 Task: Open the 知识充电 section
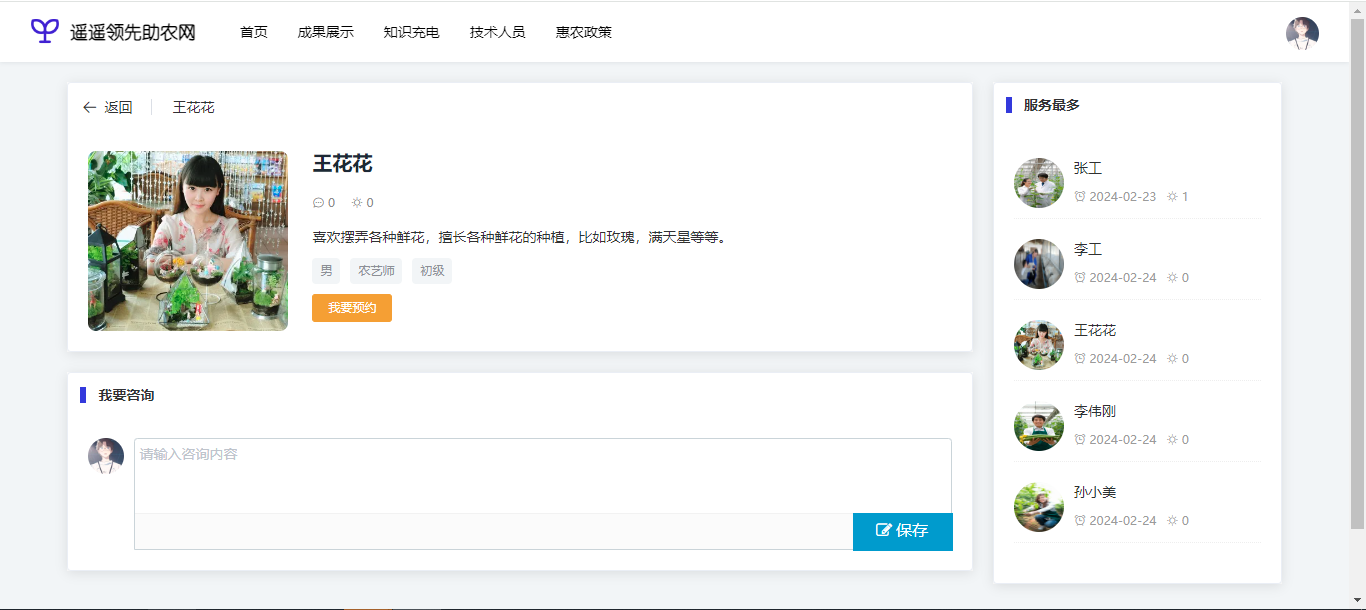411,32
